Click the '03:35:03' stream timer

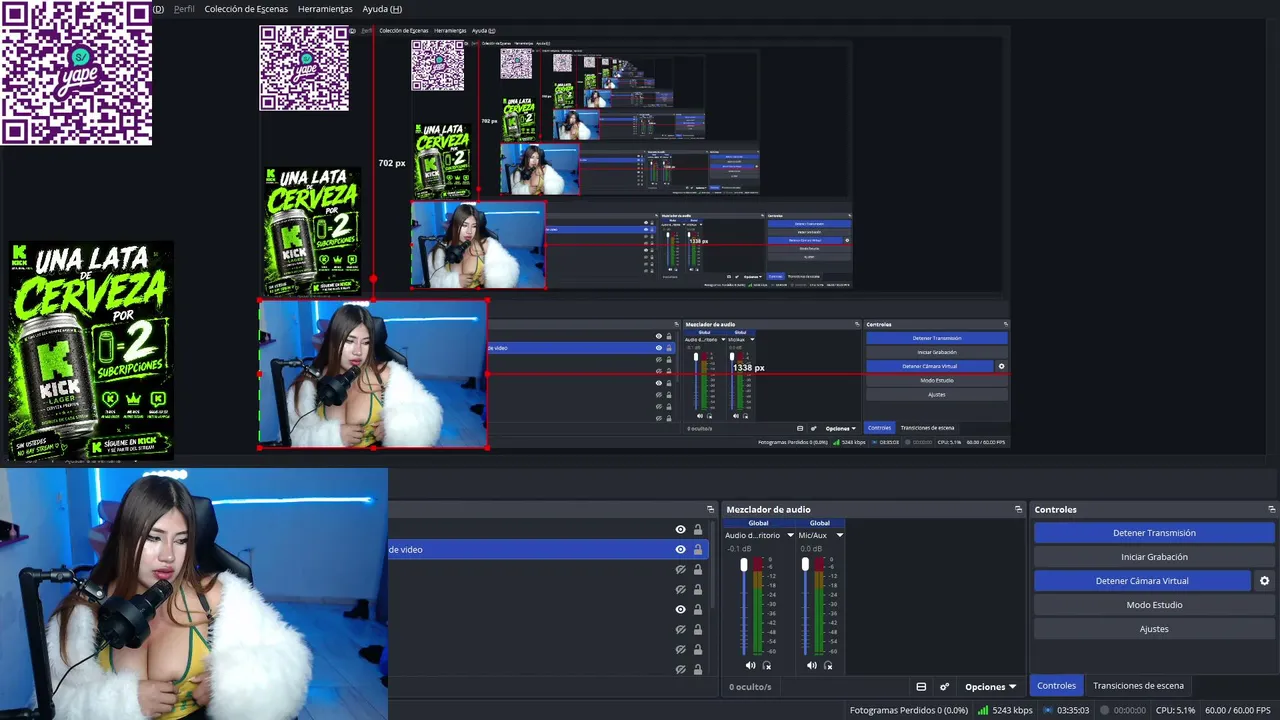(x=1073, y=710)
